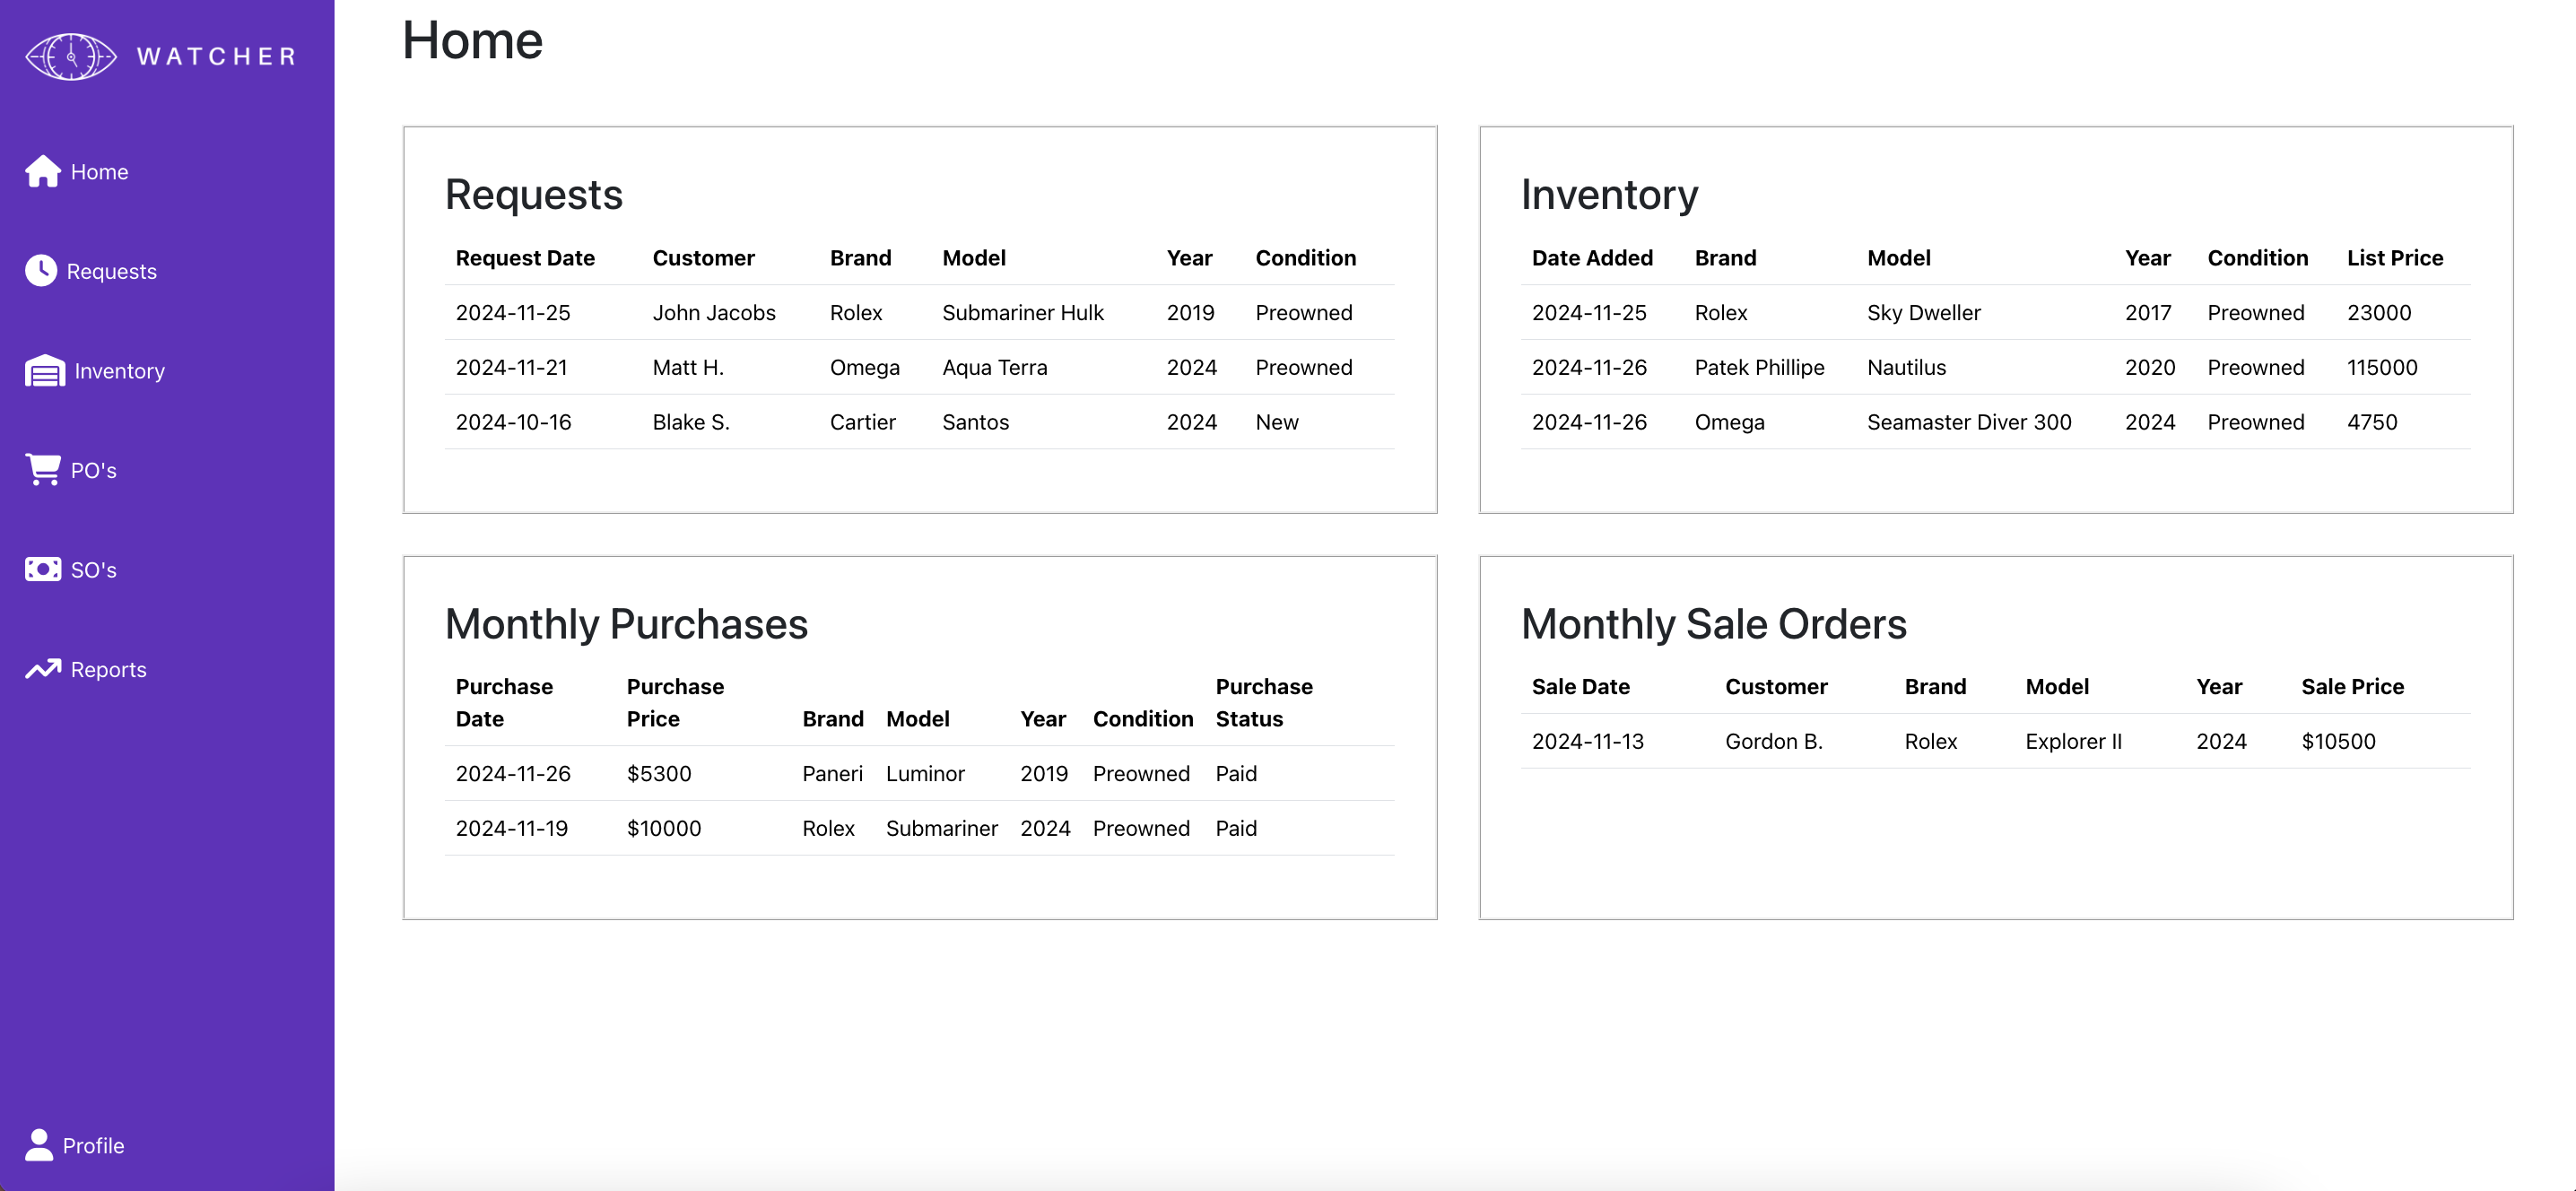Select the Santos model cell
2576x1191 pixels.
976,423
